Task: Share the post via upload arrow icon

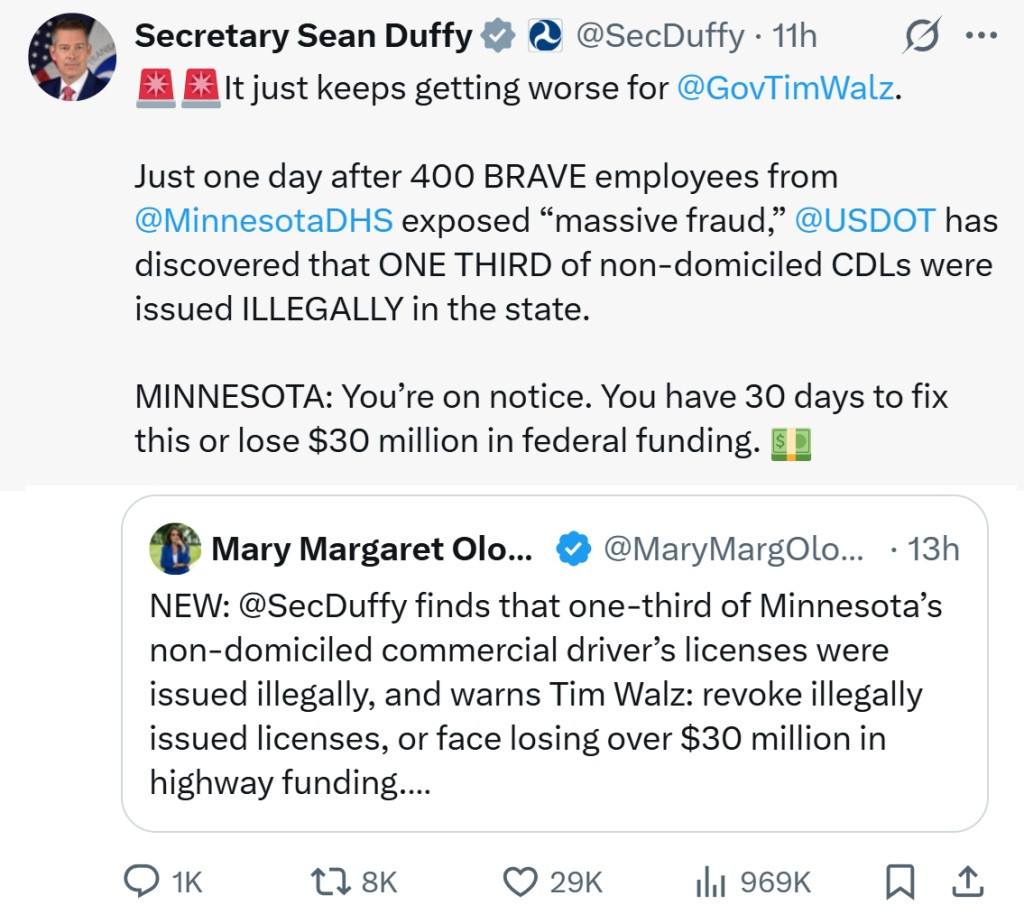Action: [966, 881]
